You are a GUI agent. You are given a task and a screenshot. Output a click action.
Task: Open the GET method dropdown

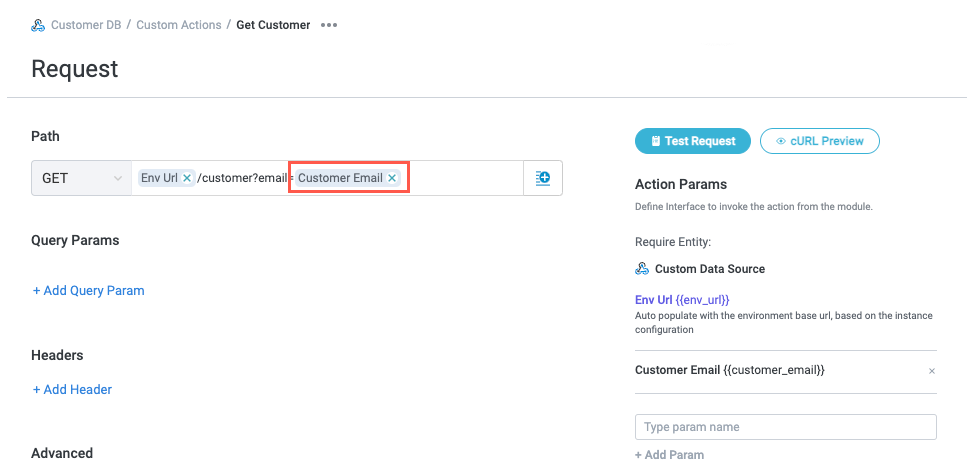point(81,178)
